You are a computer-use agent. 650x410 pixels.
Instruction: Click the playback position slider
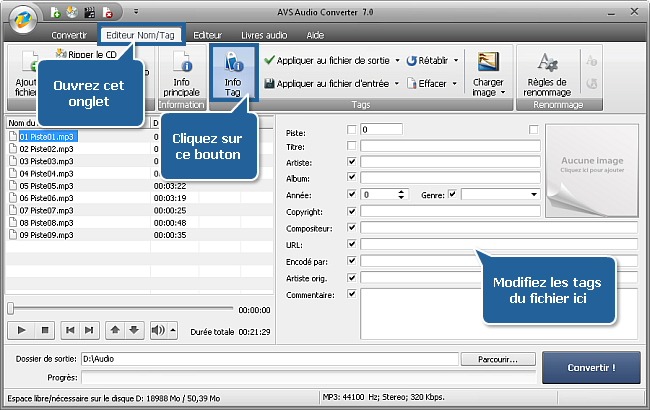tap(120, 309)
